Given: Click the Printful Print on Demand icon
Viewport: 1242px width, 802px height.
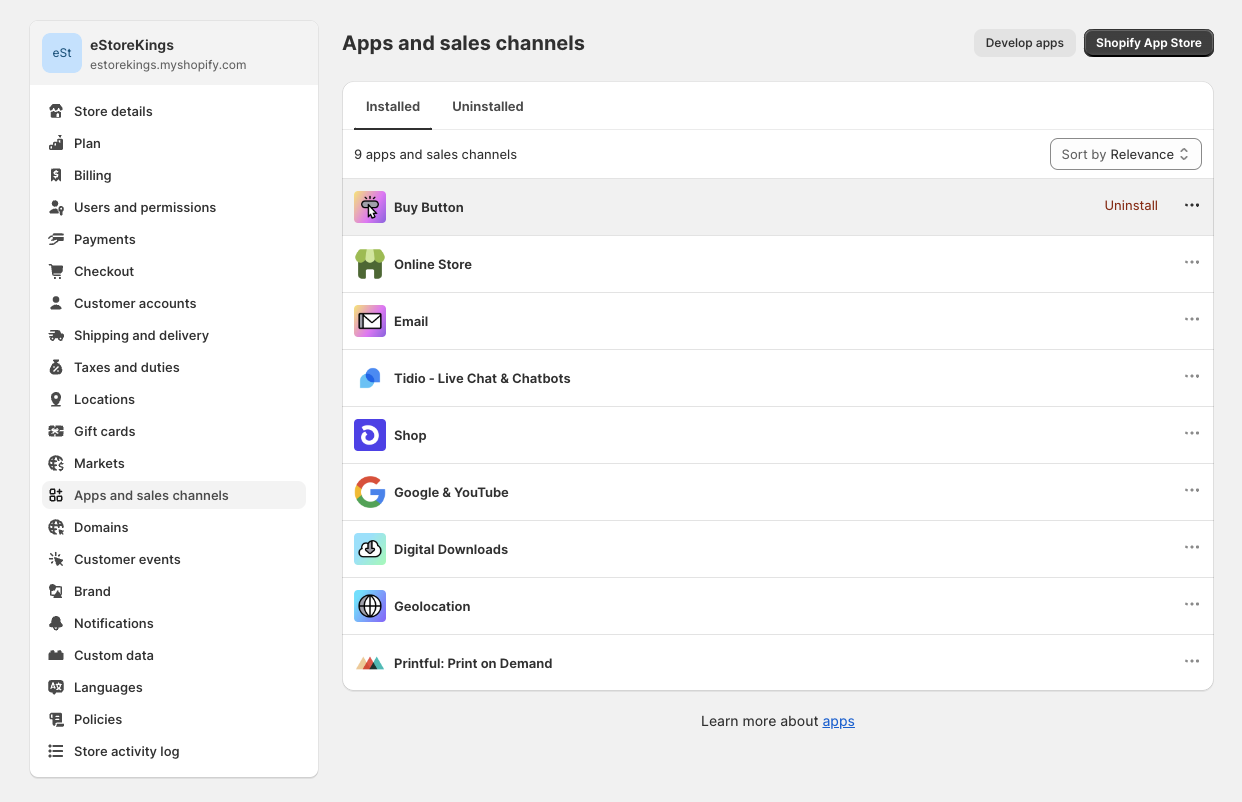Looking at the screenshot, I should pos(369,662).
